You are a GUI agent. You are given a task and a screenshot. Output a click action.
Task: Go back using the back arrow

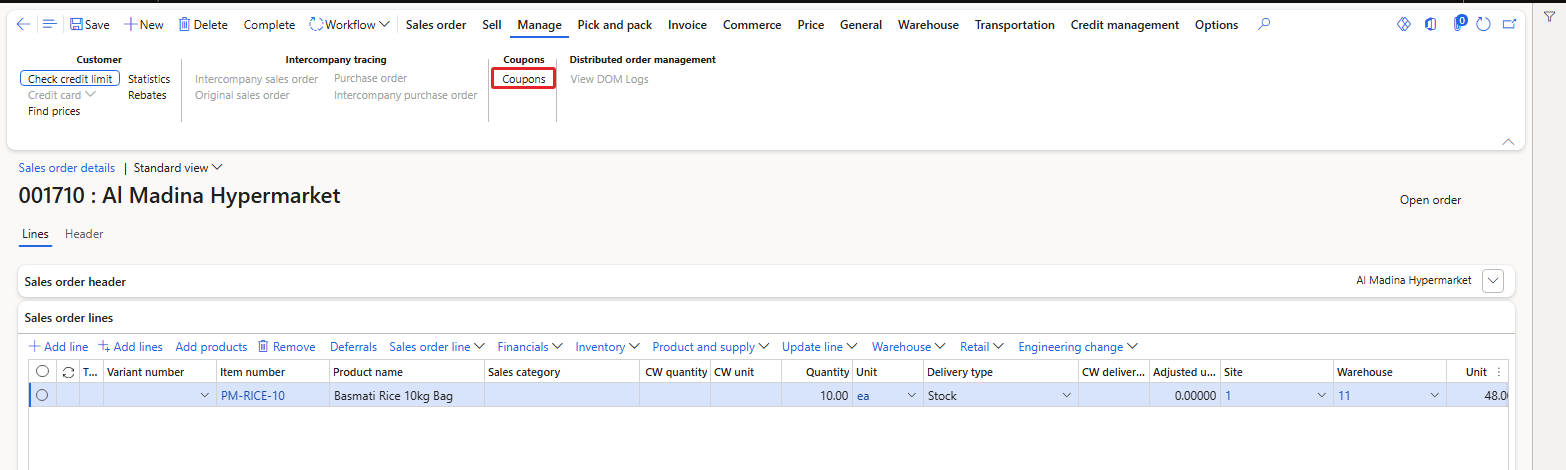pyautogui.click(x=24, y=24)
